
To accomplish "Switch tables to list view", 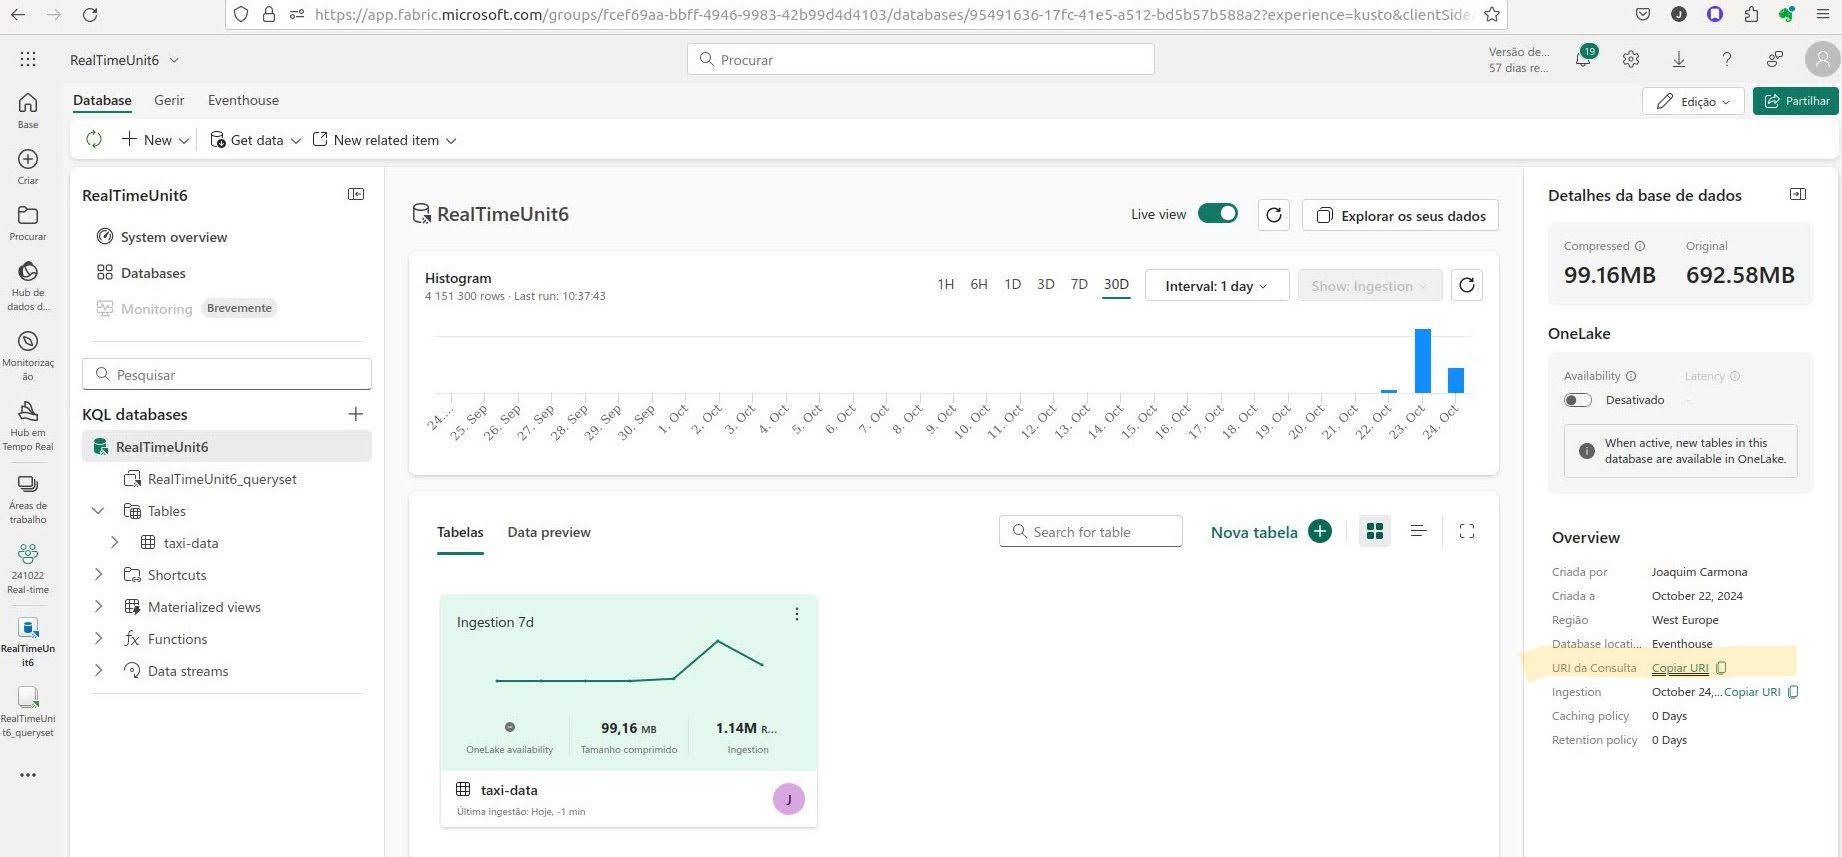I will point(1418,531).
